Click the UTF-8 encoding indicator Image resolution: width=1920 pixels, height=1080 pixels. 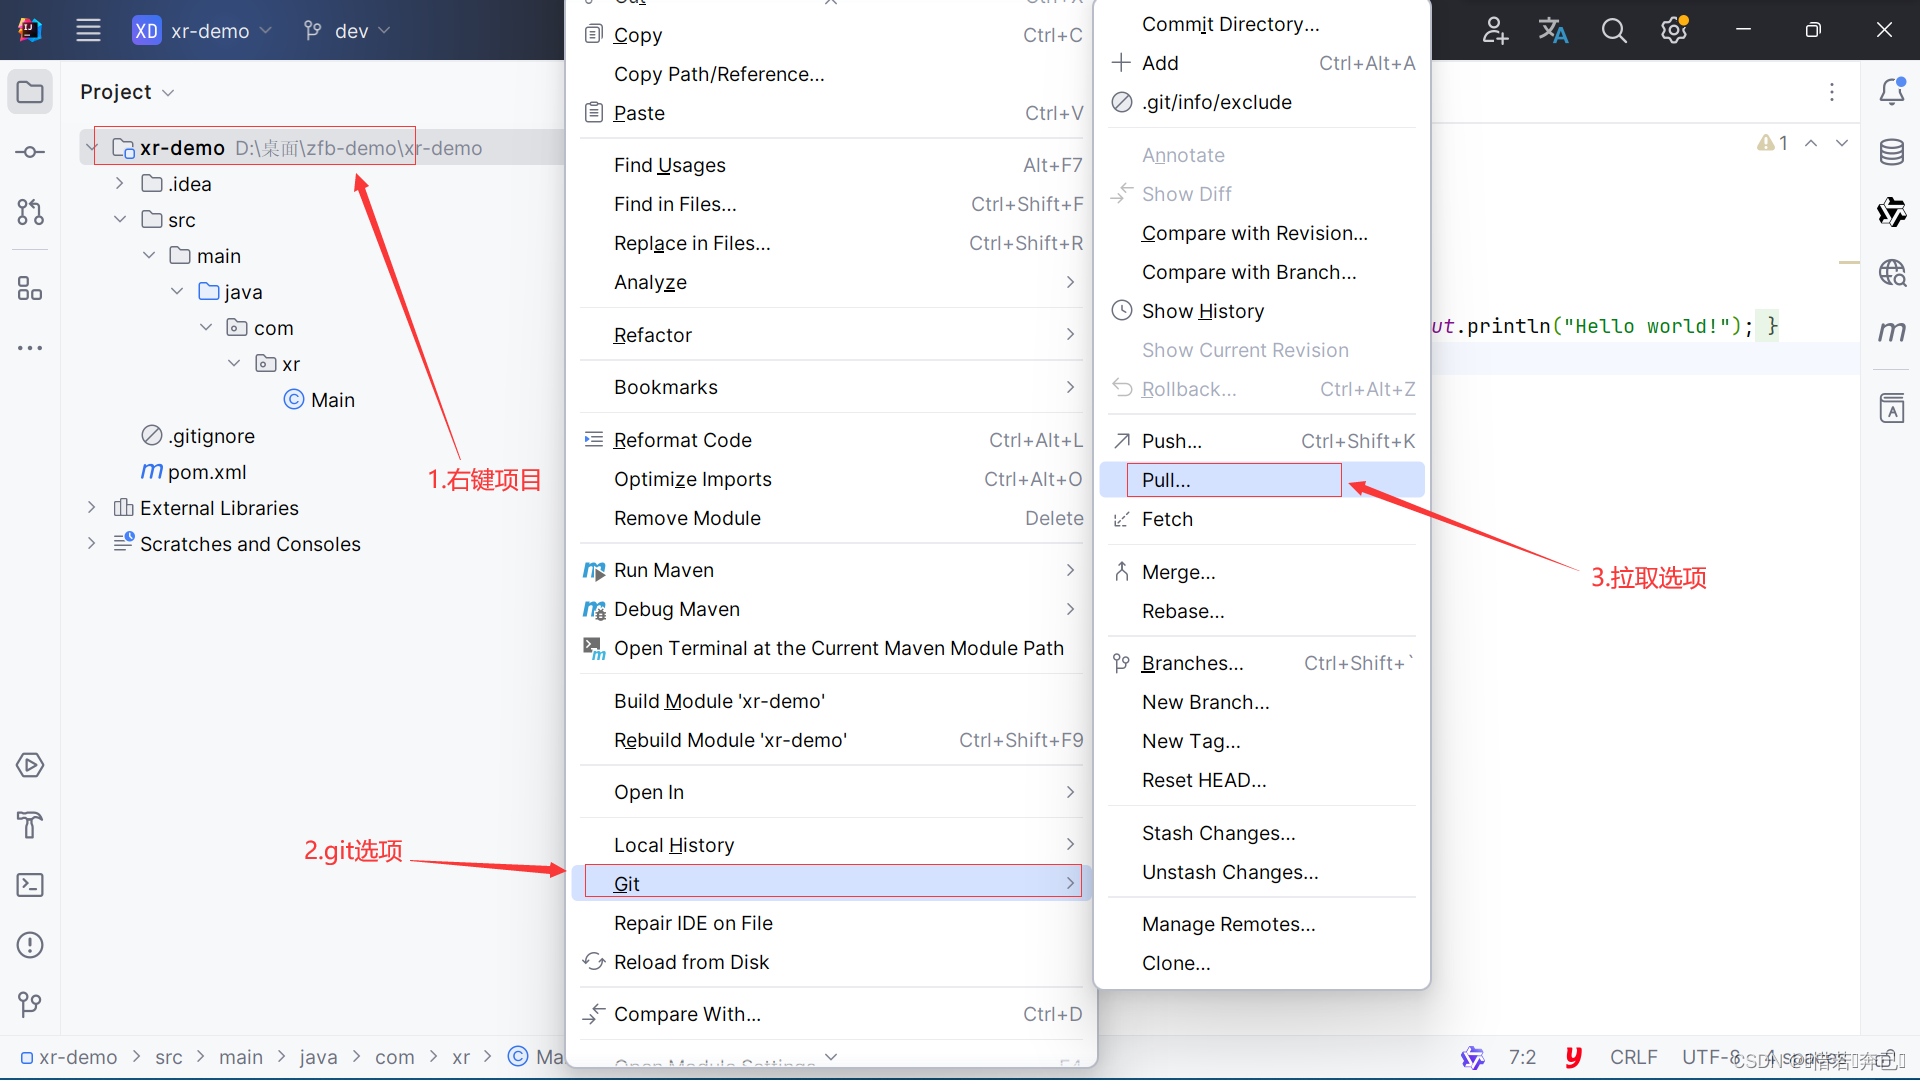(1712, 1057)
